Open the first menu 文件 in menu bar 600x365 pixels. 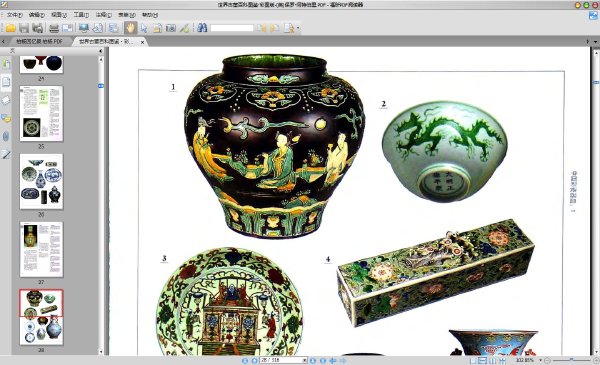(15, 15)
